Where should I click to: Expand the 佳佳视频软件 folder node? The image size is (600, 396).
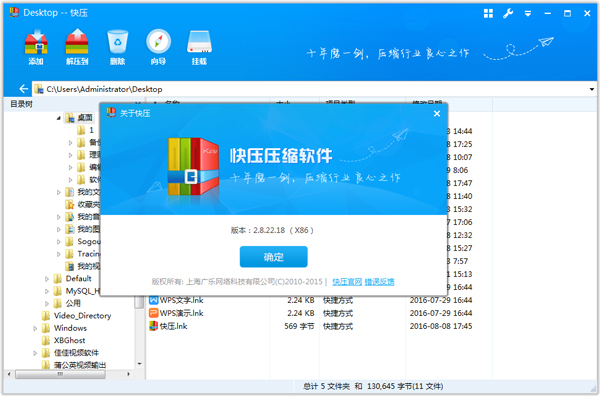point(35,353)
